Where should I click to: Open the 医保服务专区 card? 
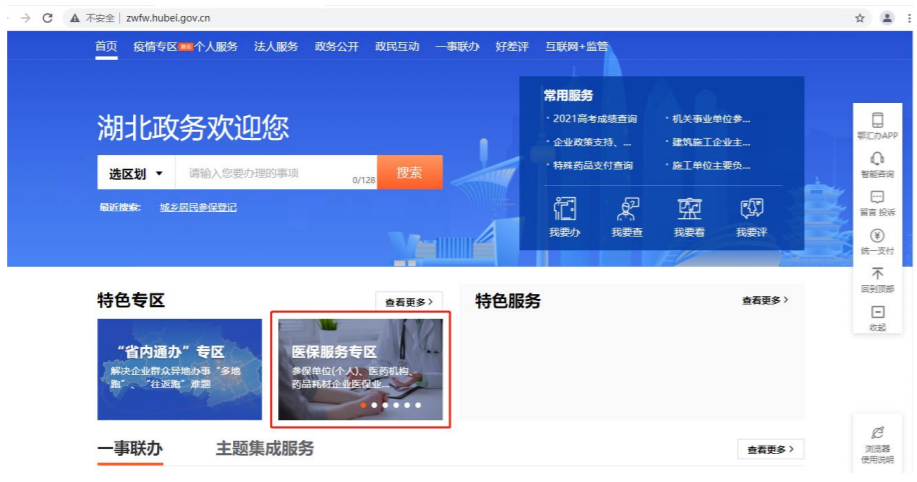[360, 369]
